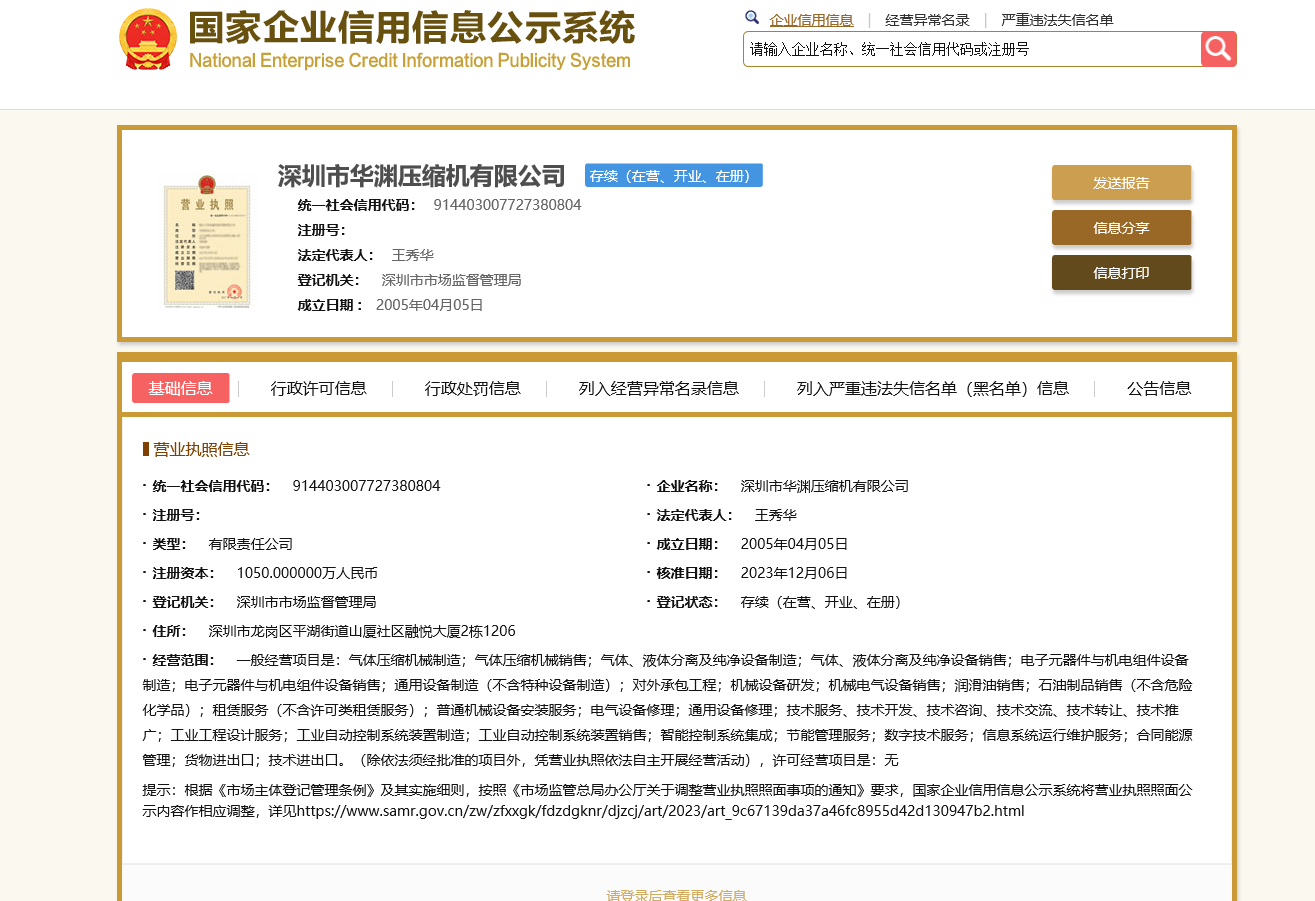Click the English subtitle National Enterprise Credit Information Publicity System
Image resolution: width=1315 pixels, height=901 pixels.
(x=409, y=60)
